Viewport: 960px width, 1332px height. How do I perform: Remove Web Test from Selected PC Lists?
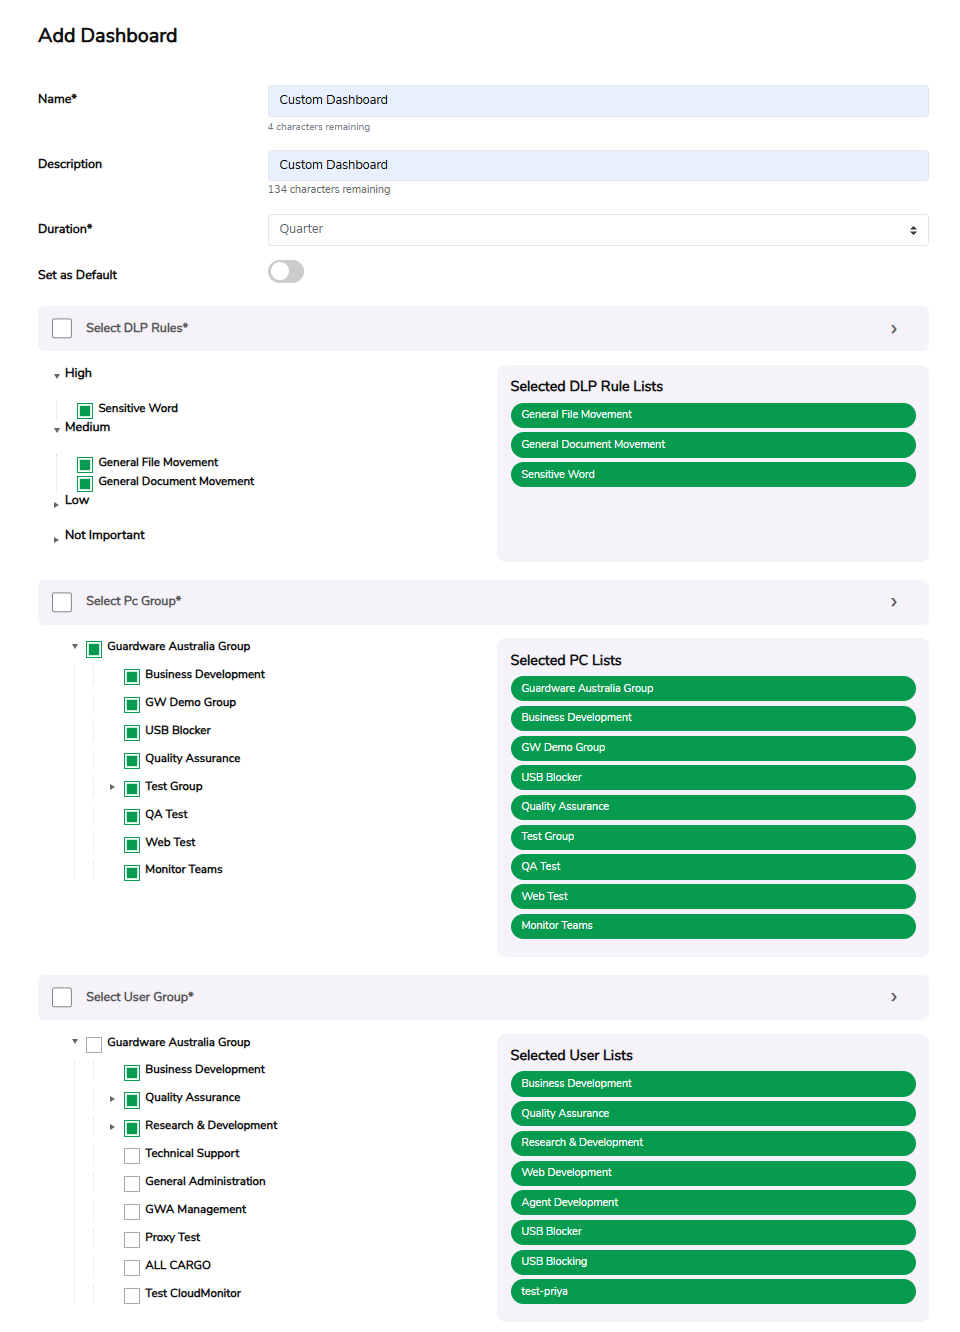click(x=712, y=896)
